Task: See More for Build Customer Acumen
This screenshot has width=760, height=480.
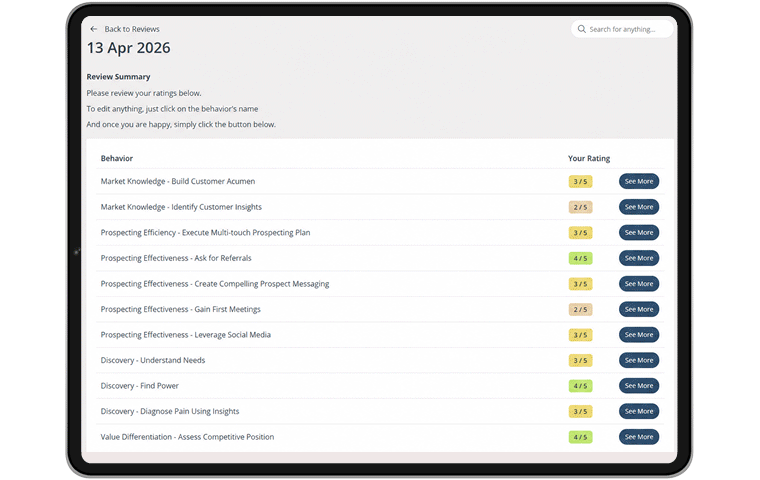Action: coord(639,181)
